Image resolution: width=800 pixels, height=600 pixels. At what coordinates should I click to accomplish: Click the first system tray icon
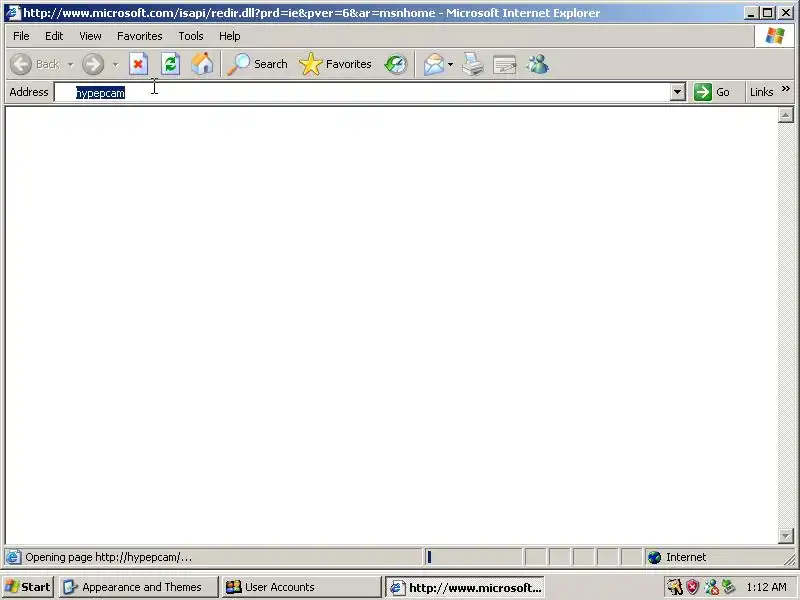tap(674, 587)
